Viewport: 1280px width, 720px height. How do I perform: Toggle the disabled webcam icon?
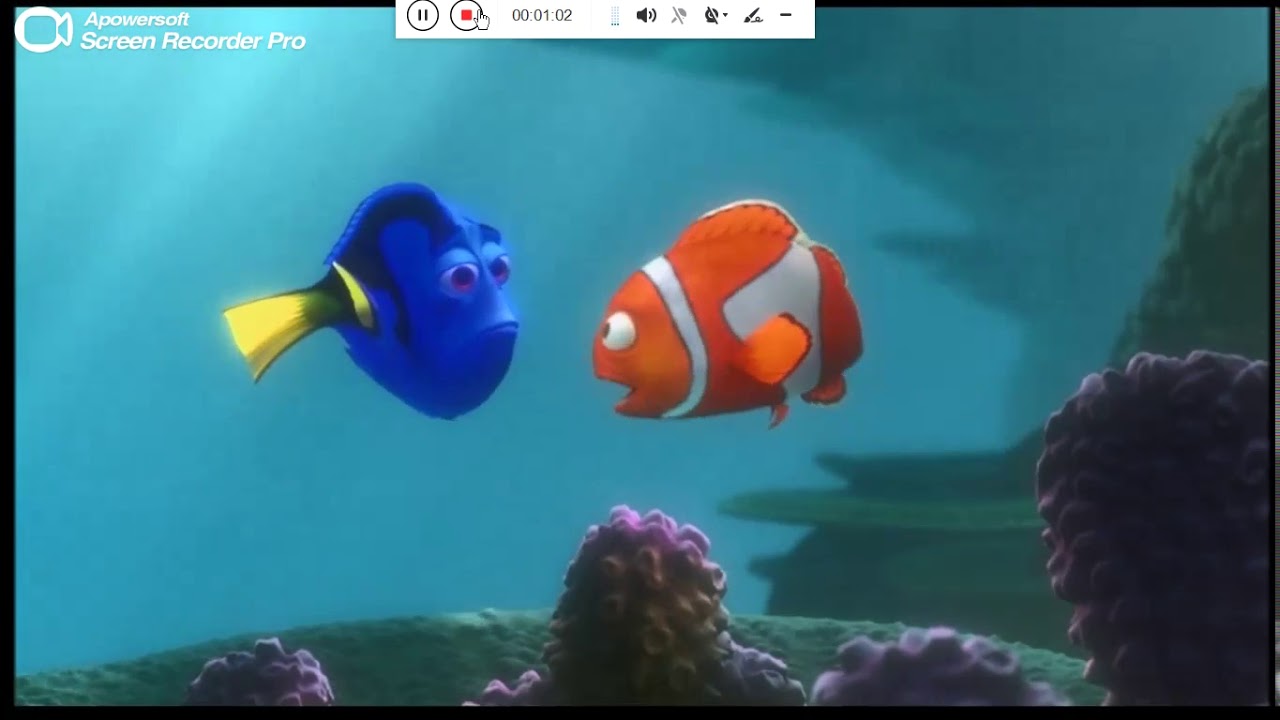711,15
